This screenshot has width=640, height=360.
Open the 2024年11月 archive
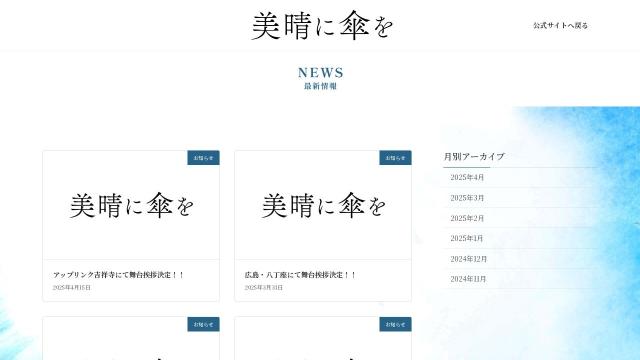click(468, 279)
